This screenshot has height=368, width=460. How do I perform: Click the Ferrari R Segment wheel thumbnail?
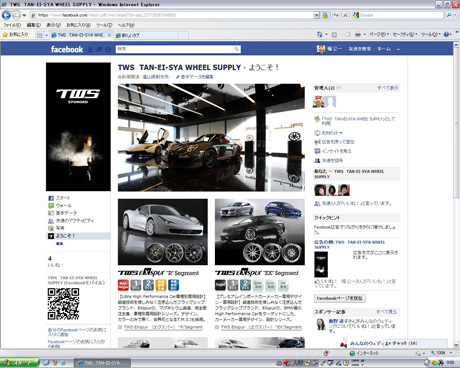pos(163,232)
